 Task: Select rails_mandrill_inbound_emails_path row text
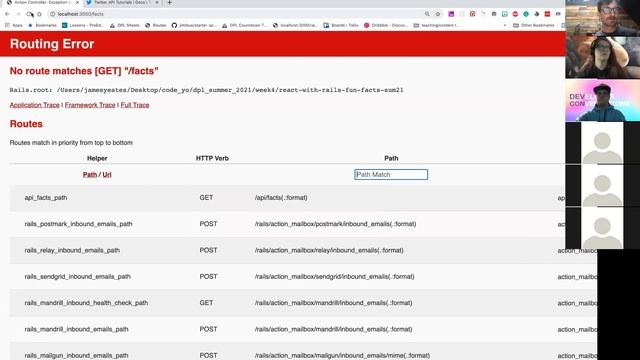[76, 329]
